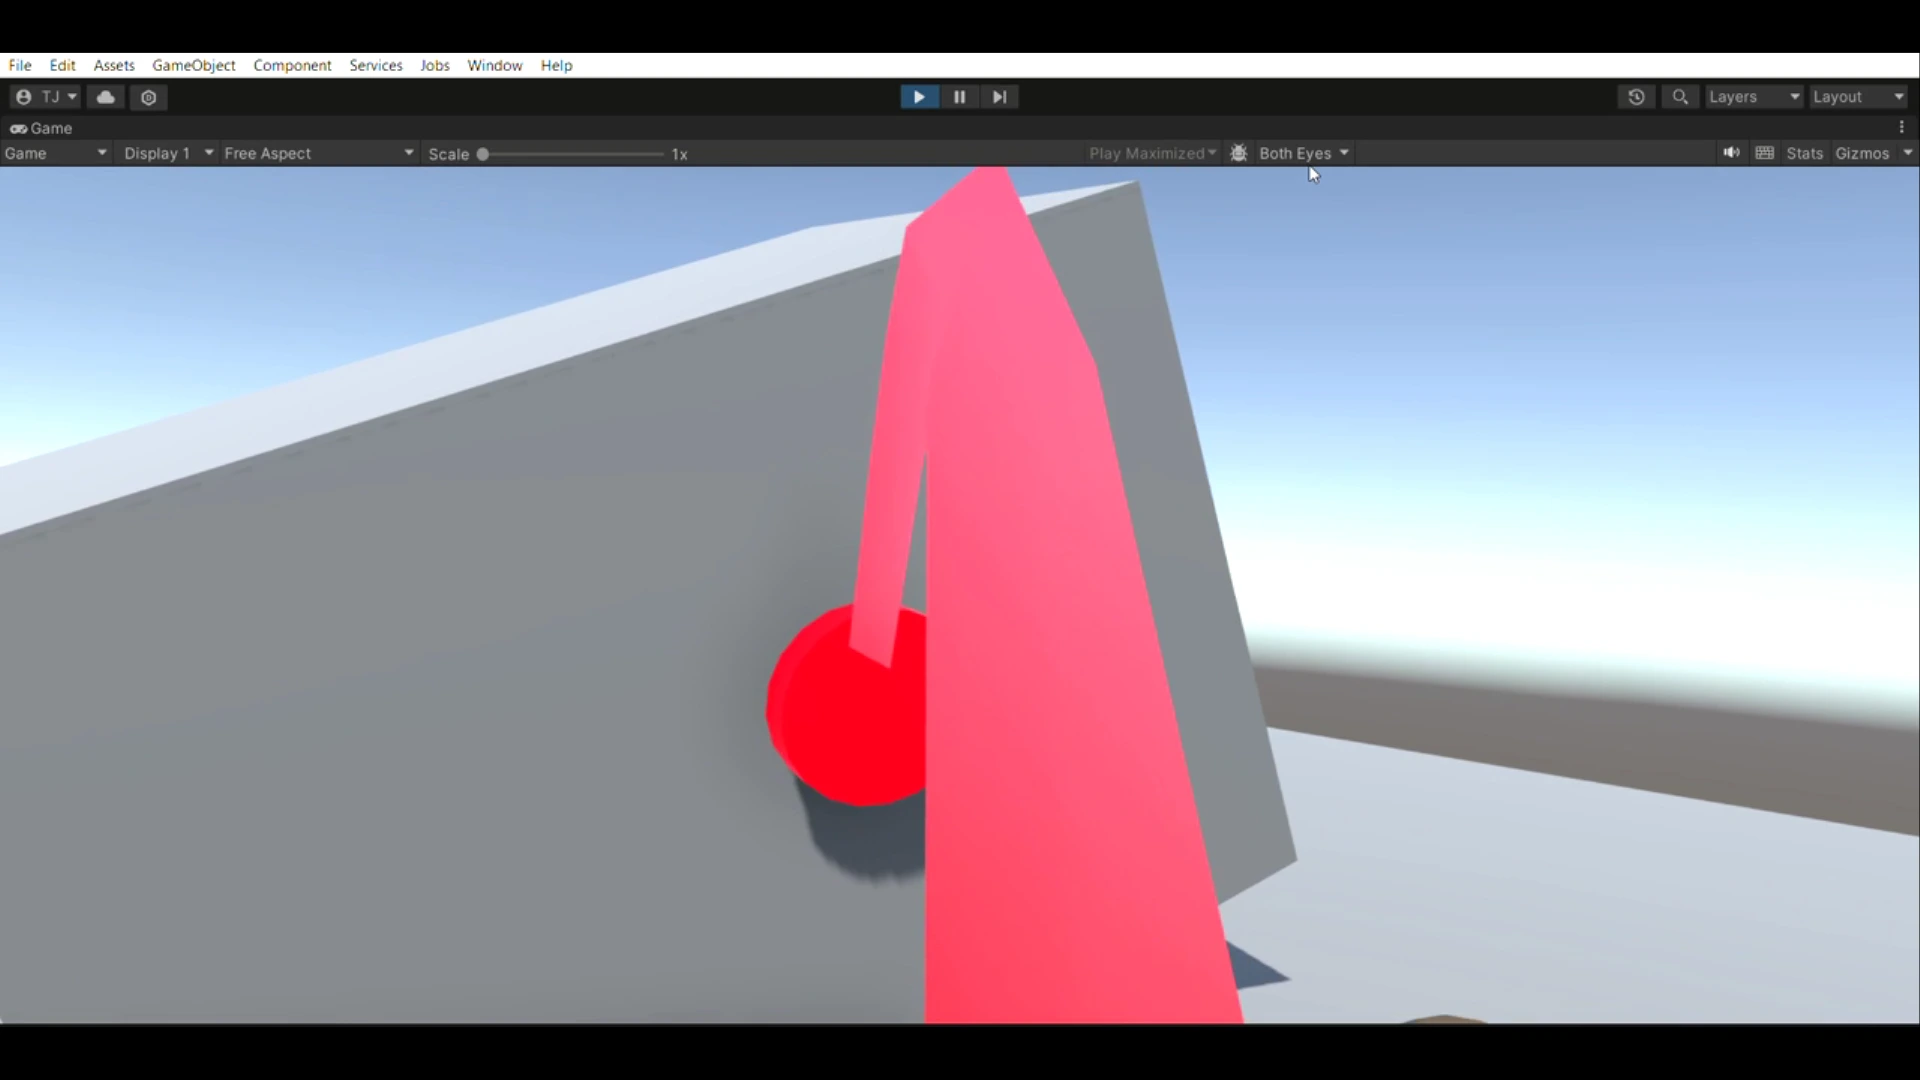Click the Scale slider handle

(x=483, y=154)
